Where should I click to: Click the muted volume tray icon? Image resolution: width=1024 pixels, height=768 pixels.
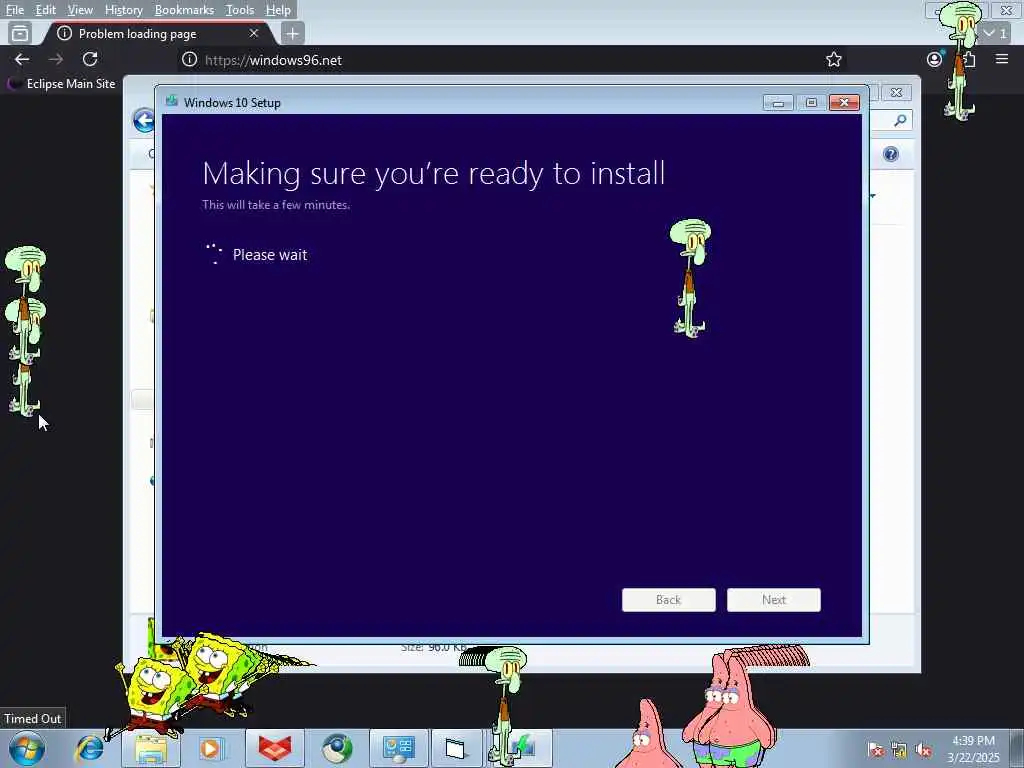[923, 750]
